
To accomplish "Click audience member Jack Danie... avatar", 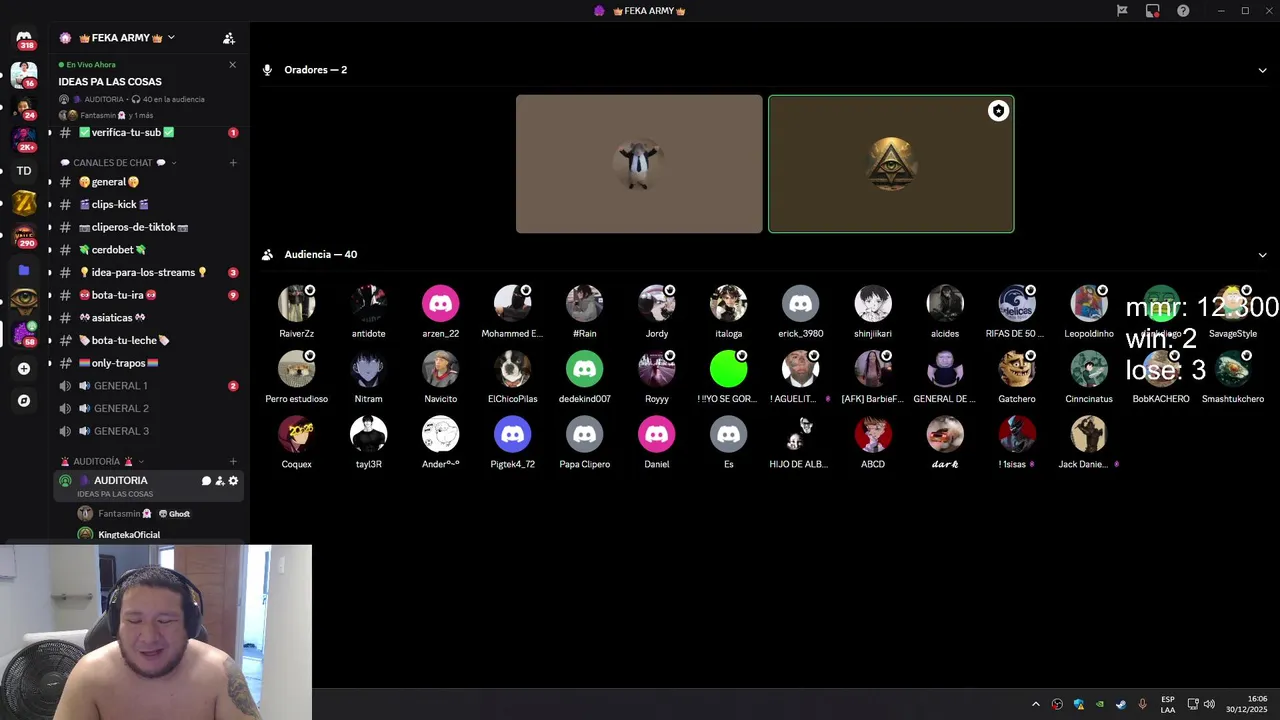I will coord(1088,434).
